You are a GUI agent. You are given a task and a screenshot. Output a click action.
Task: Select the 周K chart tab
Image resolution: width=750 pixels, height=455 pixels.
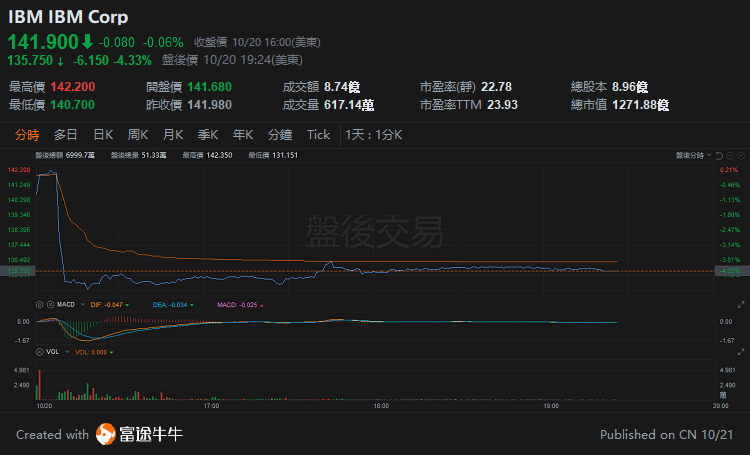click(x=138, y=135)
